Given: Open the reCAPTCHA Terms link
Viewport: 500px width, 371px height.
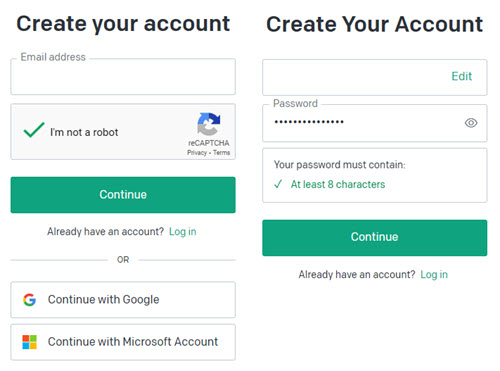Looking at the screenshot, I should click(x=221, y=153).
